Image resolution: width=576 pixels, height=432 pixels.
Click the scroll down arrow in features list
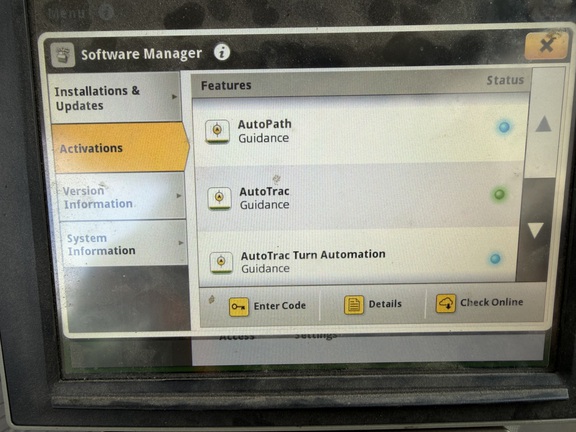coord(536,230)
